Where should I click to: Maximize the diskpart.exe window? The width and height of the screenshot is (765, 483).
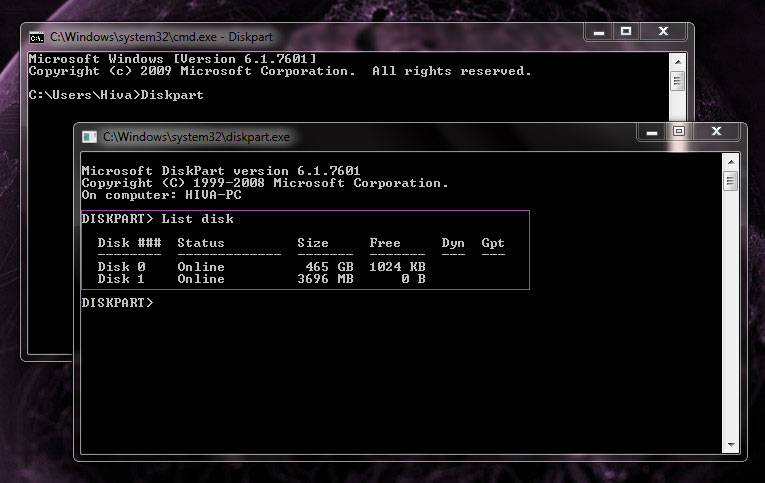coord(679,131)
